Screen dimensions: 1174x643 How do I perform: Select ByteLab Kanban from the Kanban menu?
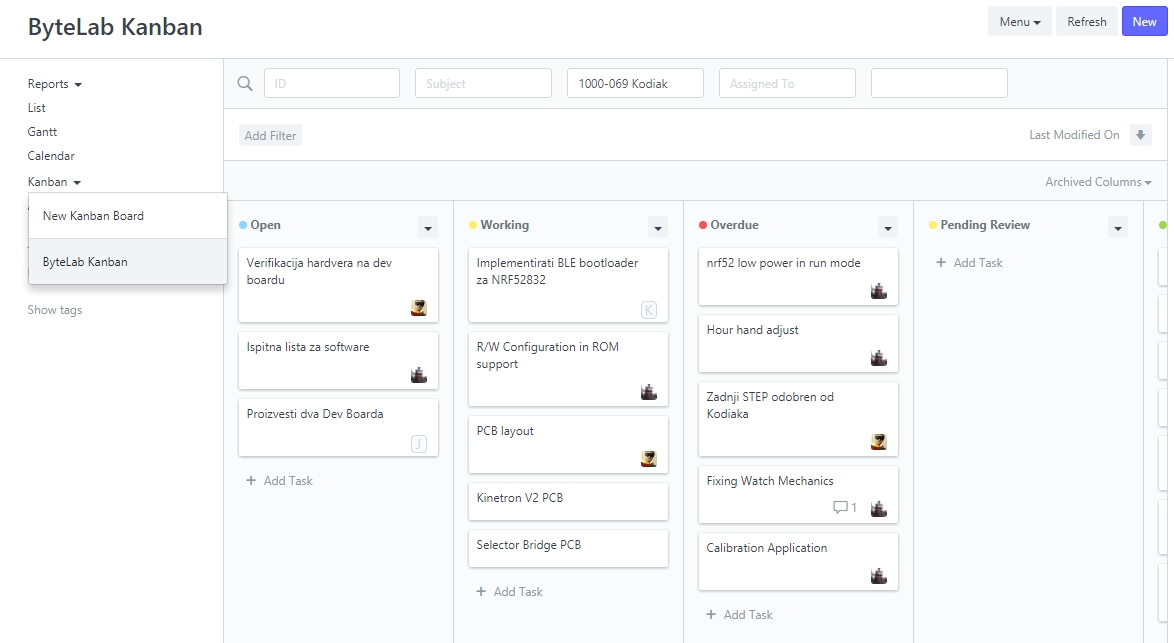pyautogui.click(x=85, y=262)
